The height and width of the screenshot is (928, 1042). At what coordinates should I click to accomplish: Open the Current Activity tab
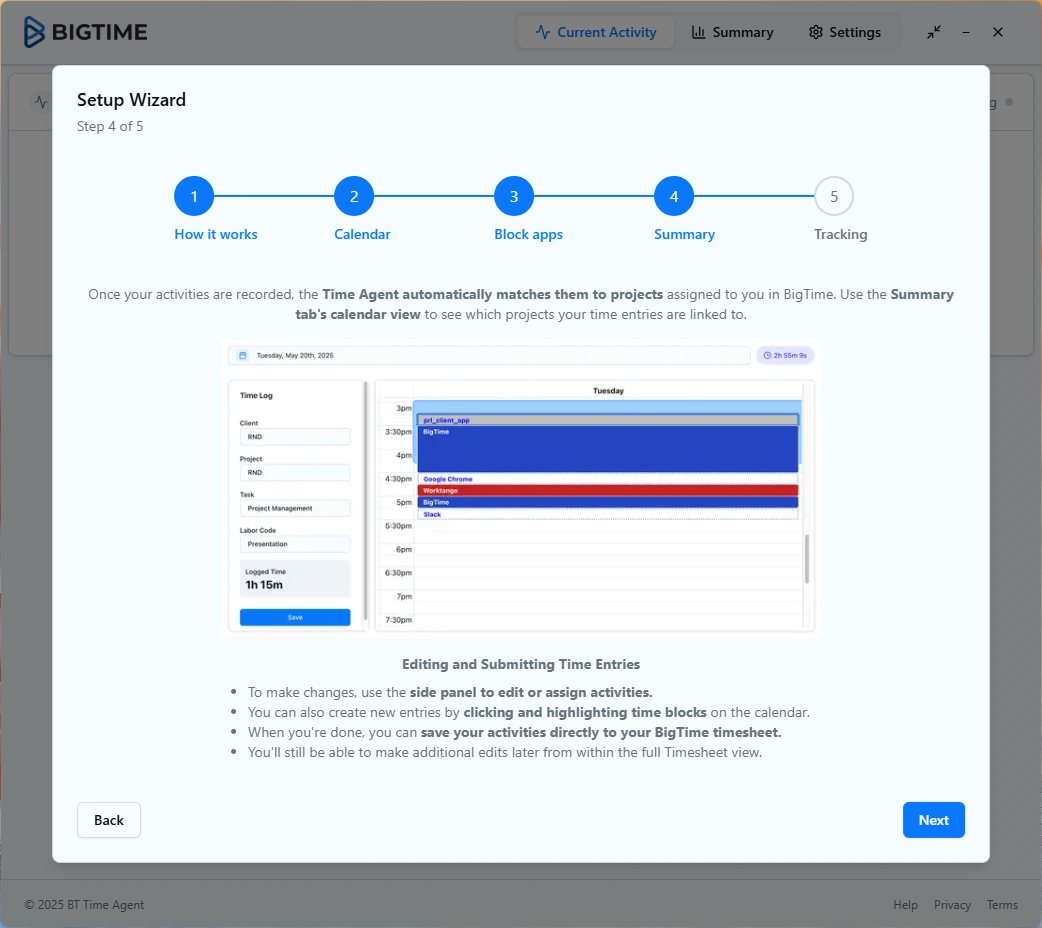point(595,32)
